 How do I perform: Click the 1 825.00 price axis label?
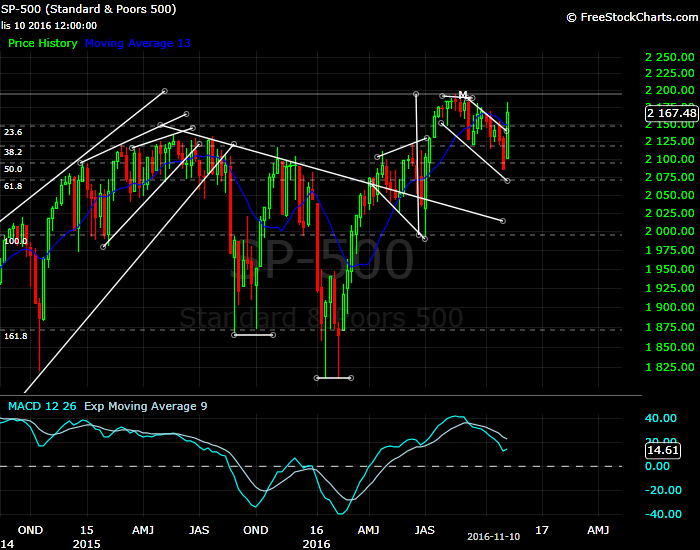pos(670,367)
